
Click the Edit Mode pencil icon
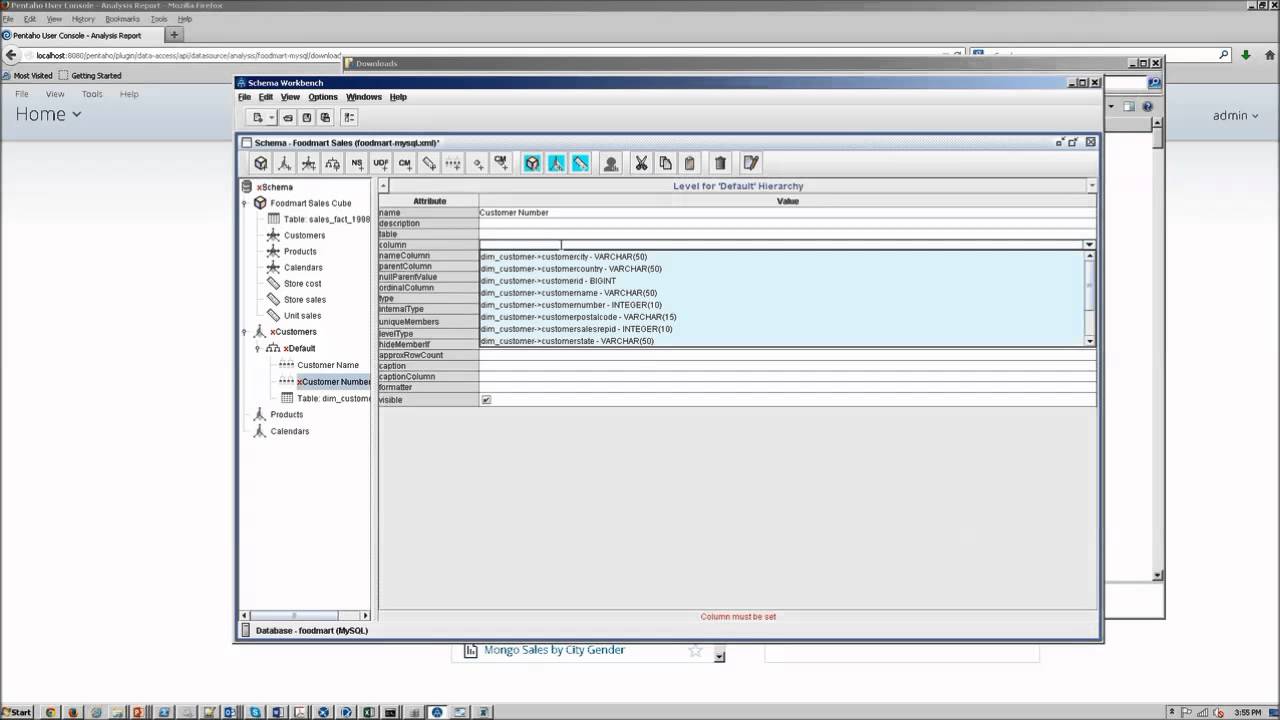(751, 163)
